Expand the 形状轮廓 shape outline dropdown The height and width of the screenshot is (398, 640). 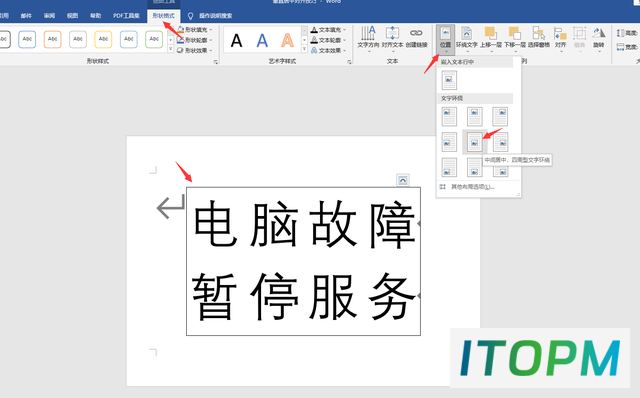pos(195,40)
